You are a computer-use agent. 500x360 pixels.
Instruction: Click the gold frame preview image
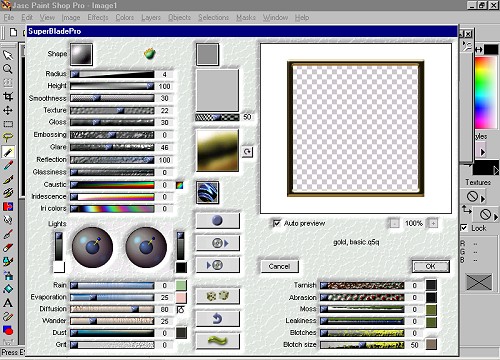point(356,128)
